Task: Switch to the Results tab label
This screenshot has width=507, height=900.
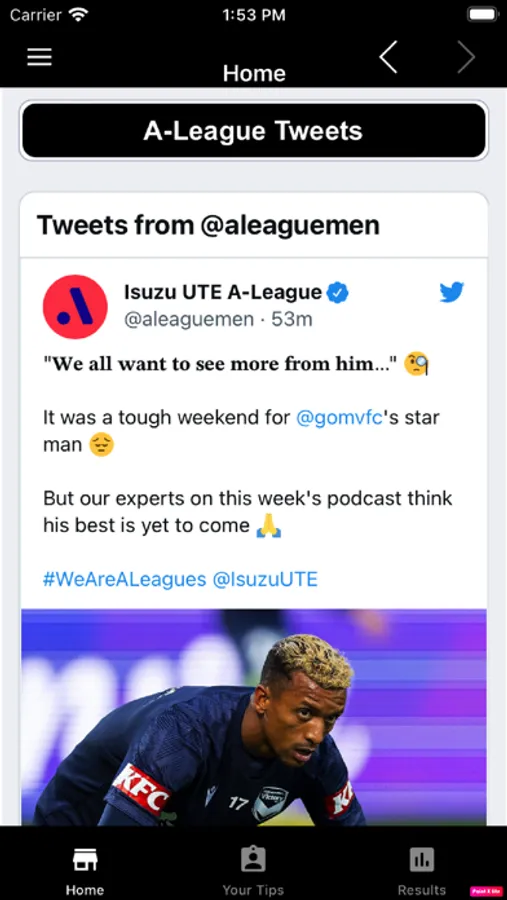Action: click(421, 890)
